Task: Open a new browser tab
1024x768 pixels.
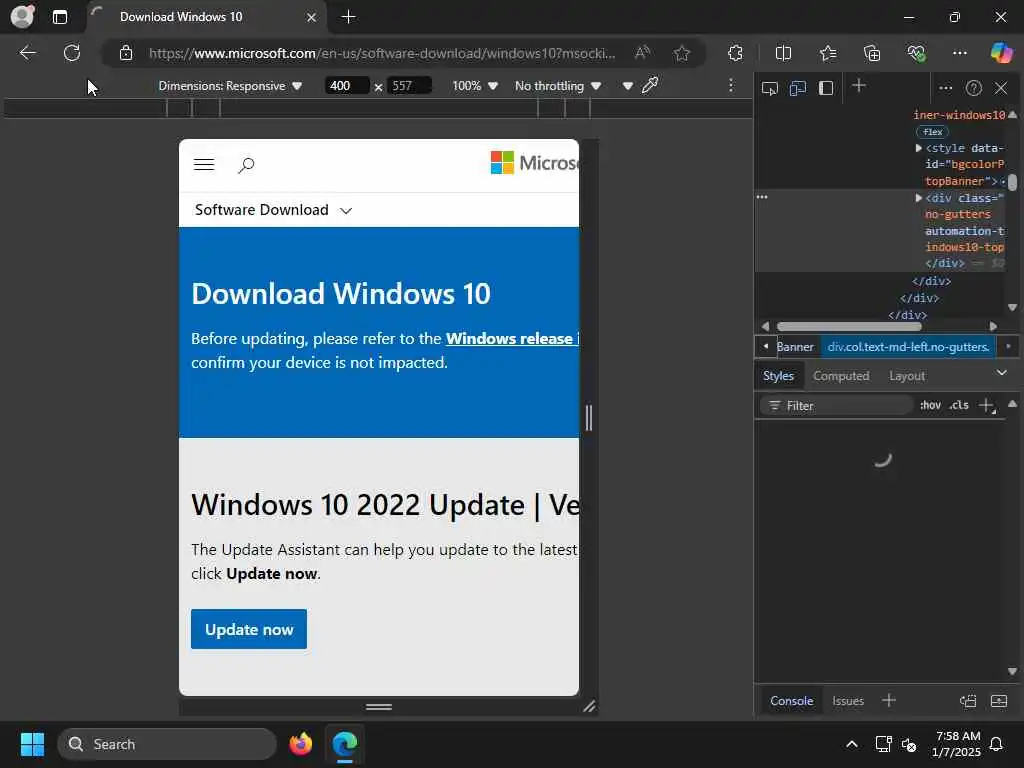Action: pos(349,17)
